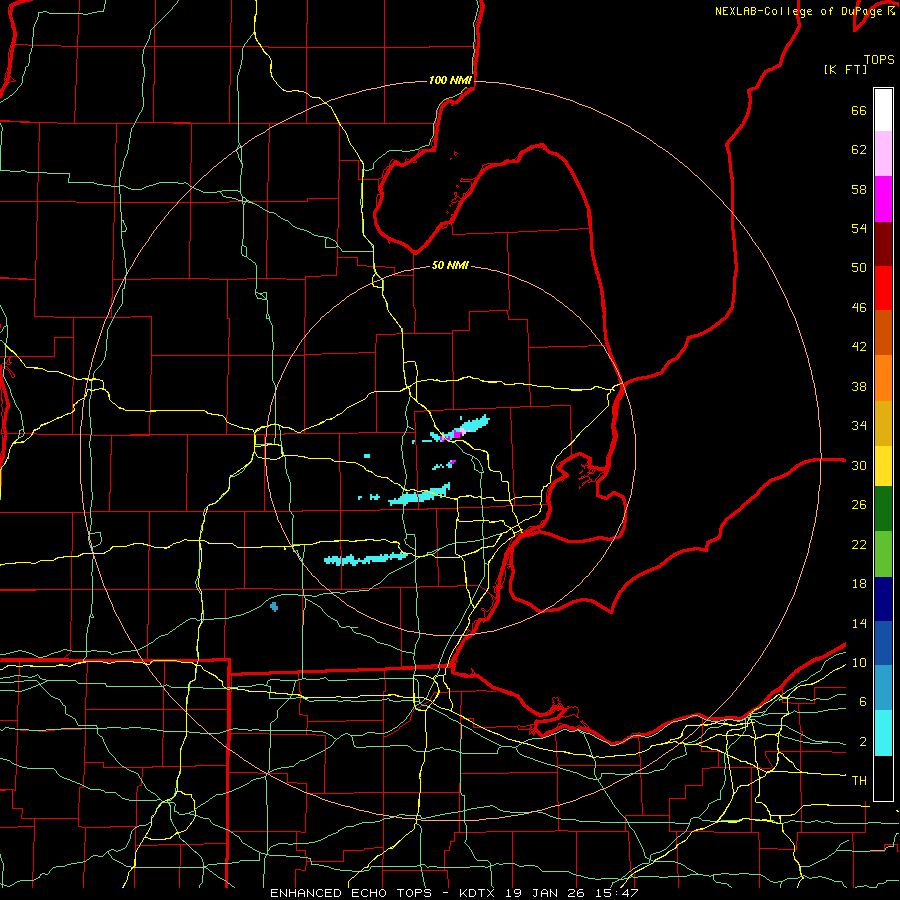The width and height of the screenshot is (900, 900).
Task: Click the 38 legend value
Action: (859, 386)
